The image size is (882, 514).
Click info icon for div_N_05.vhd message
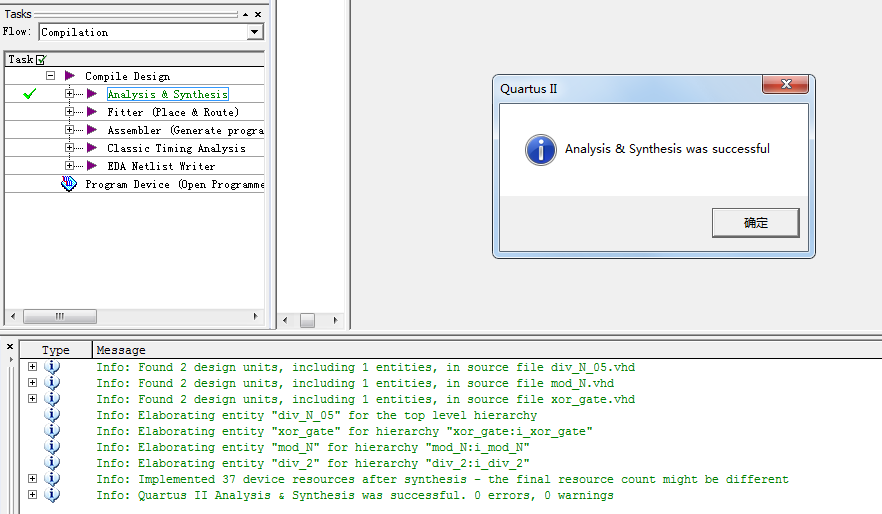coord(52,367)
